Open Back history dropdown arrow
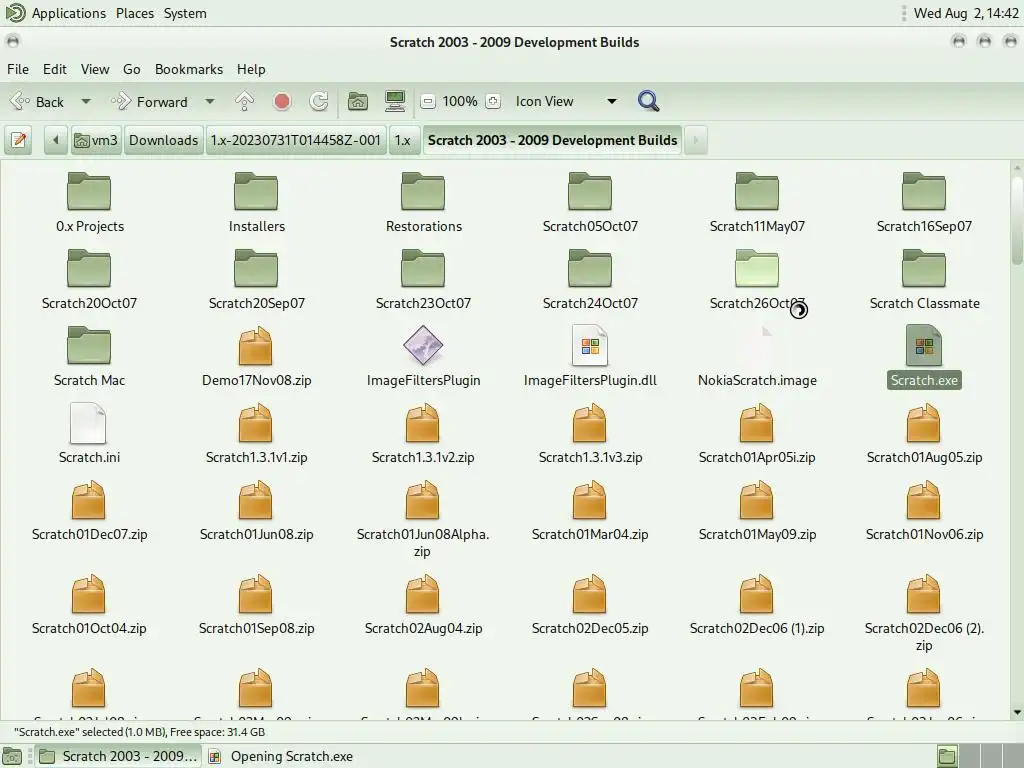Screen dimensions: 1024x768 click(x=86, y=101)
